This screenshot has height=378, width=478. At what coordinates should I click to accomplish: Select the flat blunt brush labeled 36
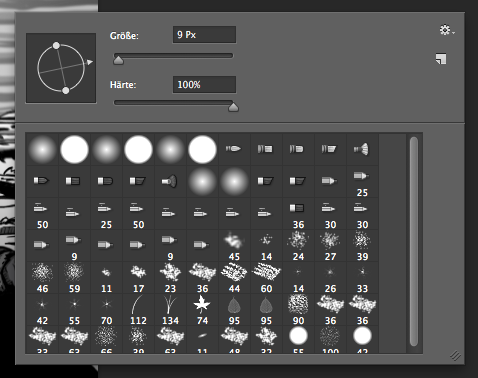[x=298, y=213]
